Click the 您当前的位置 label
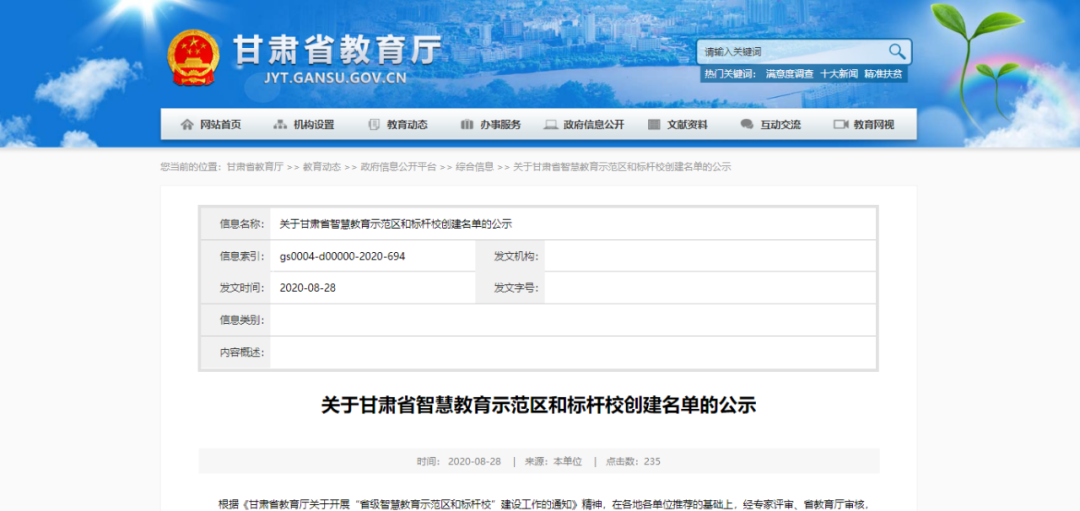1080x511 pixels. coord(191,167)
